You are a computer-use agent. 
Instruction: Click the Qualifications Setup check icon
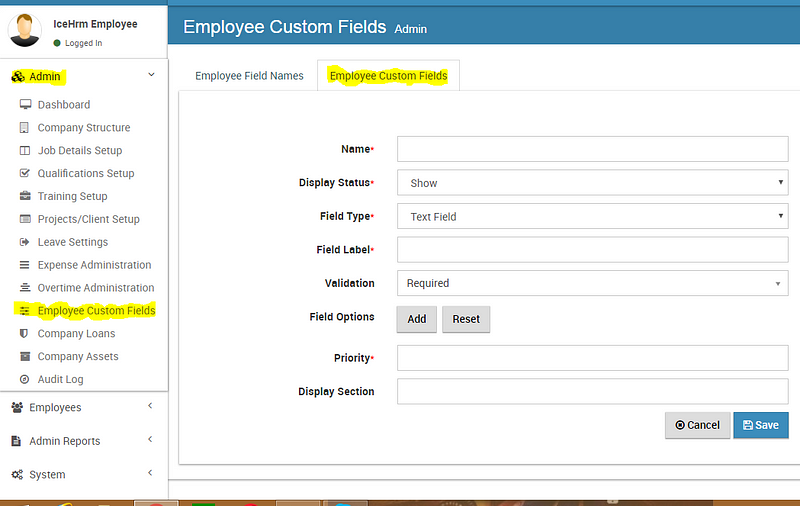click(24, 173)
